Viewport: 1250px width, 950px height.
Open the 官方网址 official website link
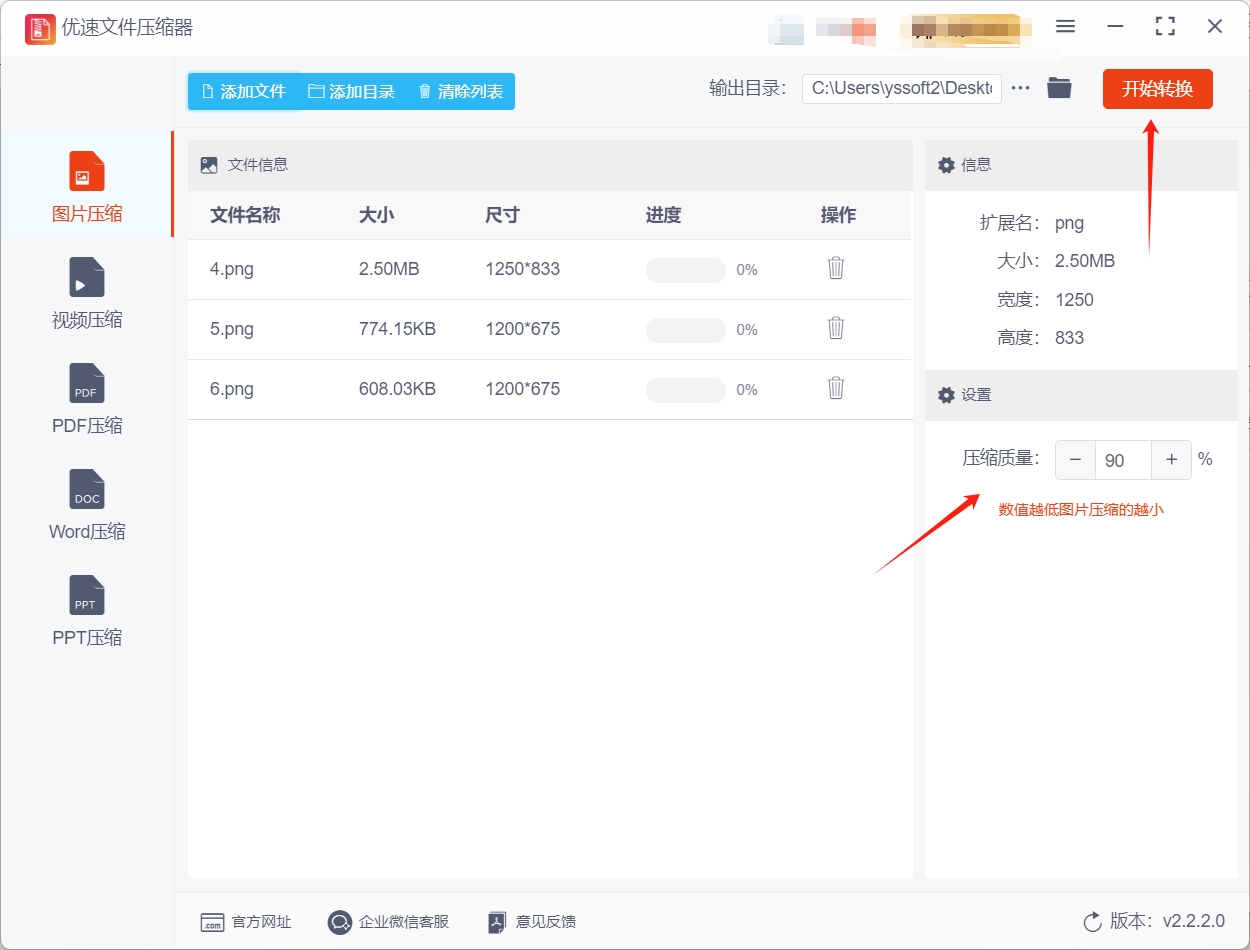246,922
